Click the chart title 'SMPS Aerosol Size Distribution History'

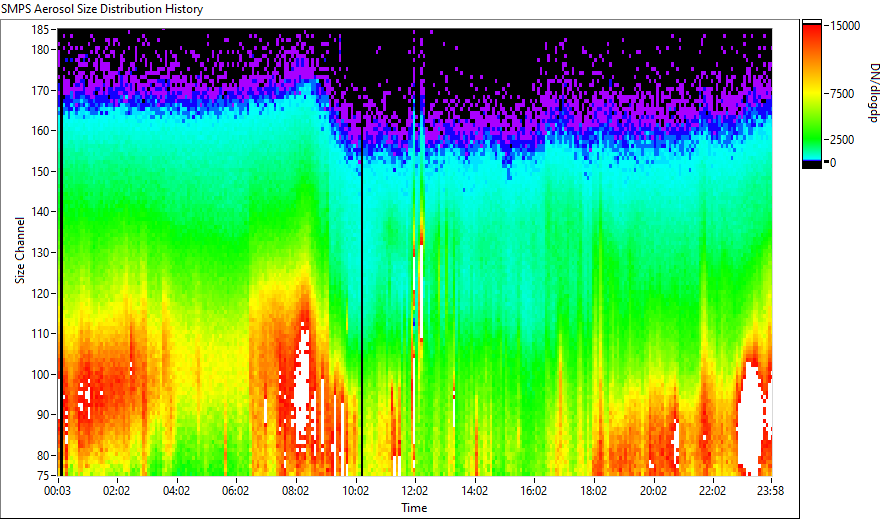click(102, 9)
